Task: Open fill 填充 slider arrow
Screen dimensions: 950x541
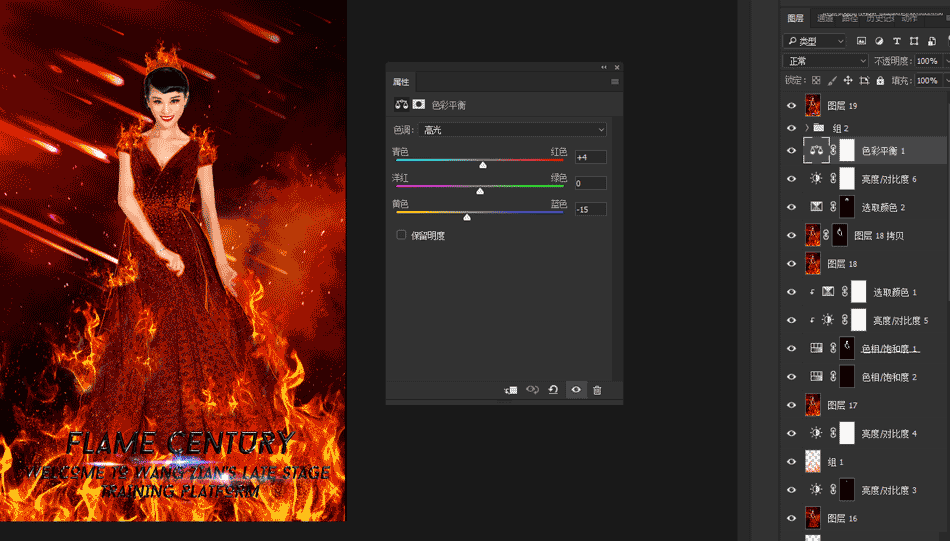Action: click(946, 80)
